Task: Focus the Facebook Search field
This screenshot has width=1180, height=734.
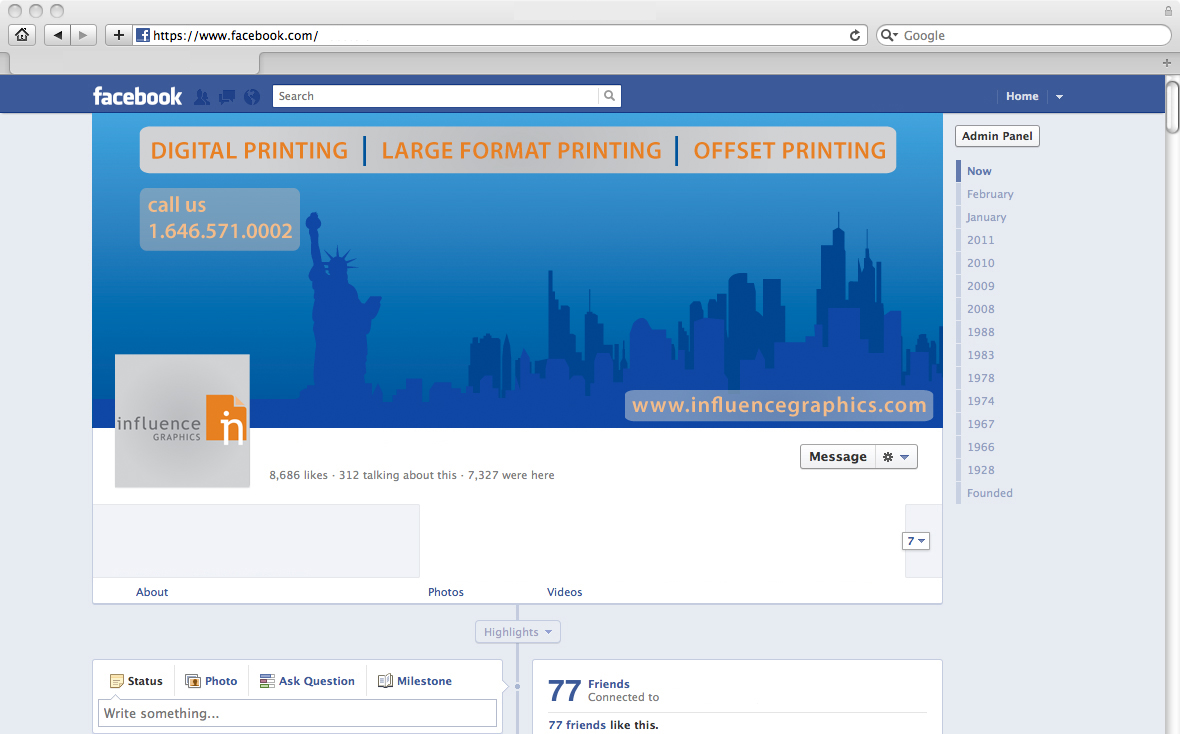Action: (x=436, y=96)
